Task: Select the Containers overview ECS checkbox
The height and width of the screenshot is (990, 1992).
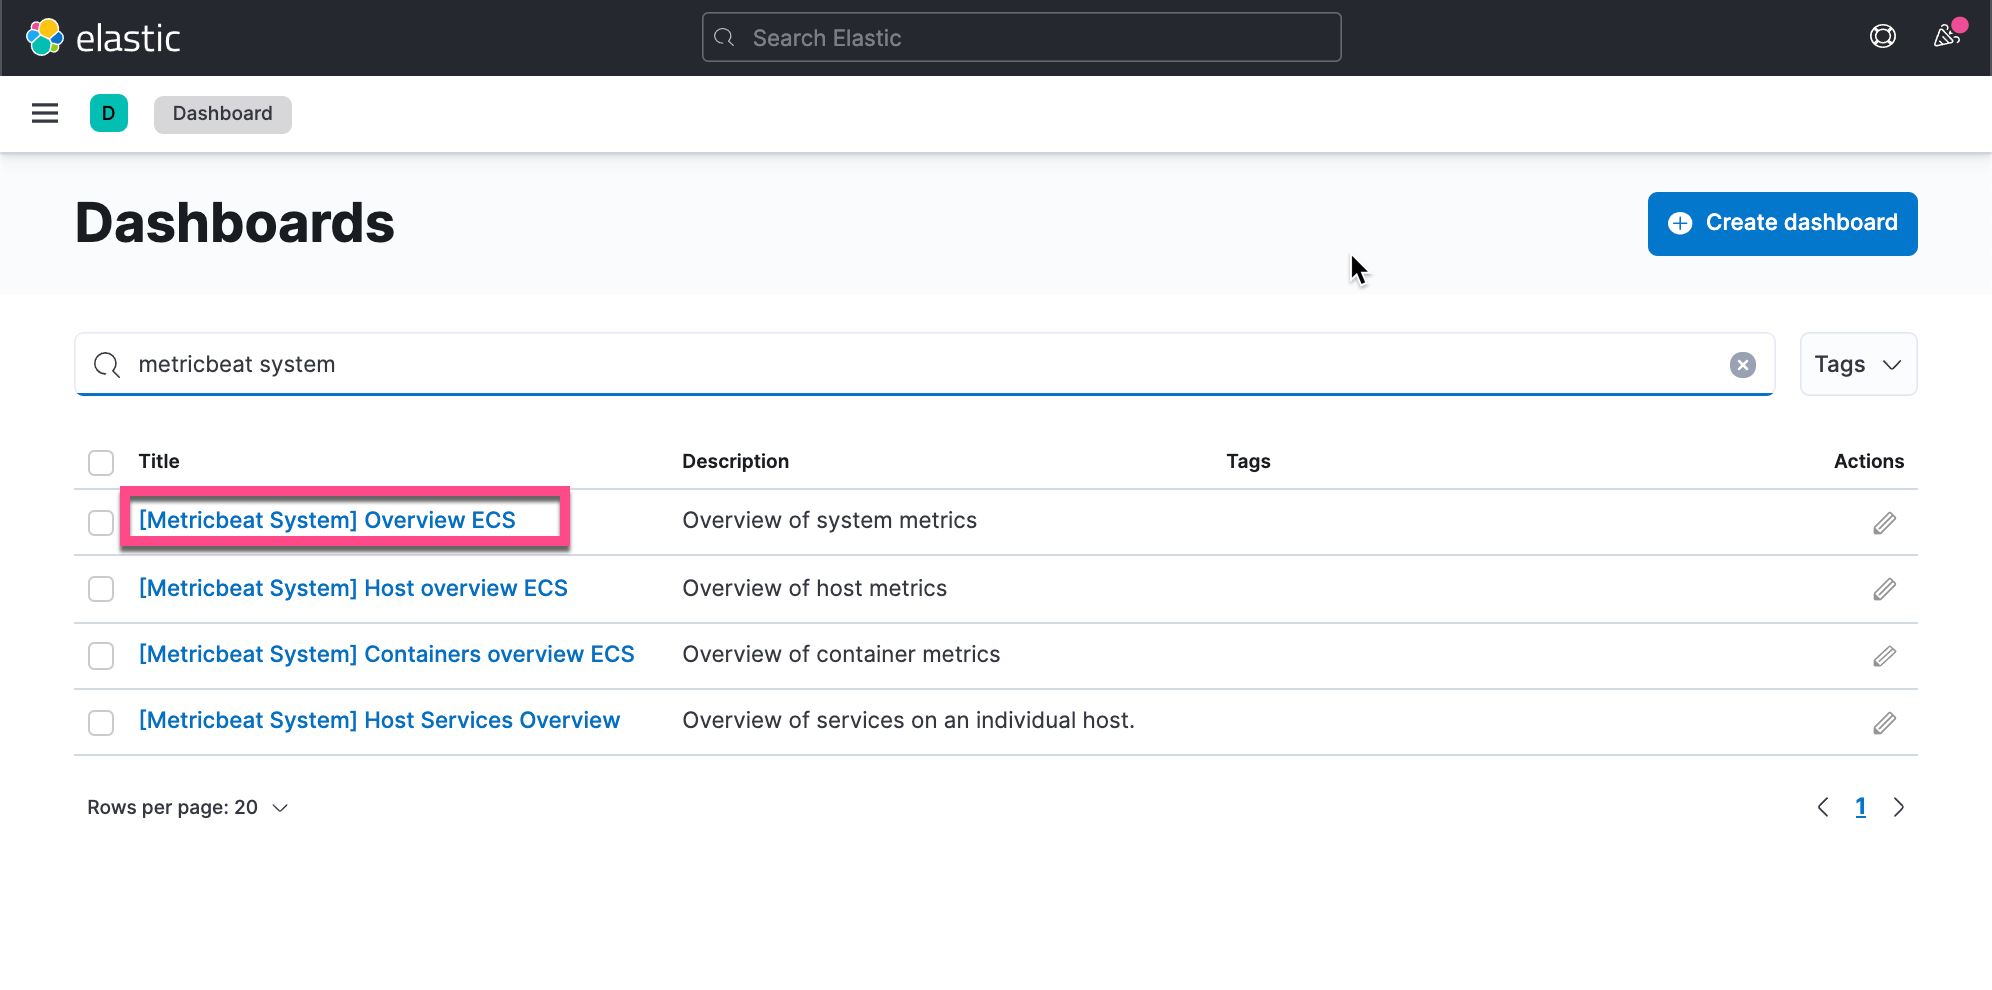Action: (x=101, y=656)
